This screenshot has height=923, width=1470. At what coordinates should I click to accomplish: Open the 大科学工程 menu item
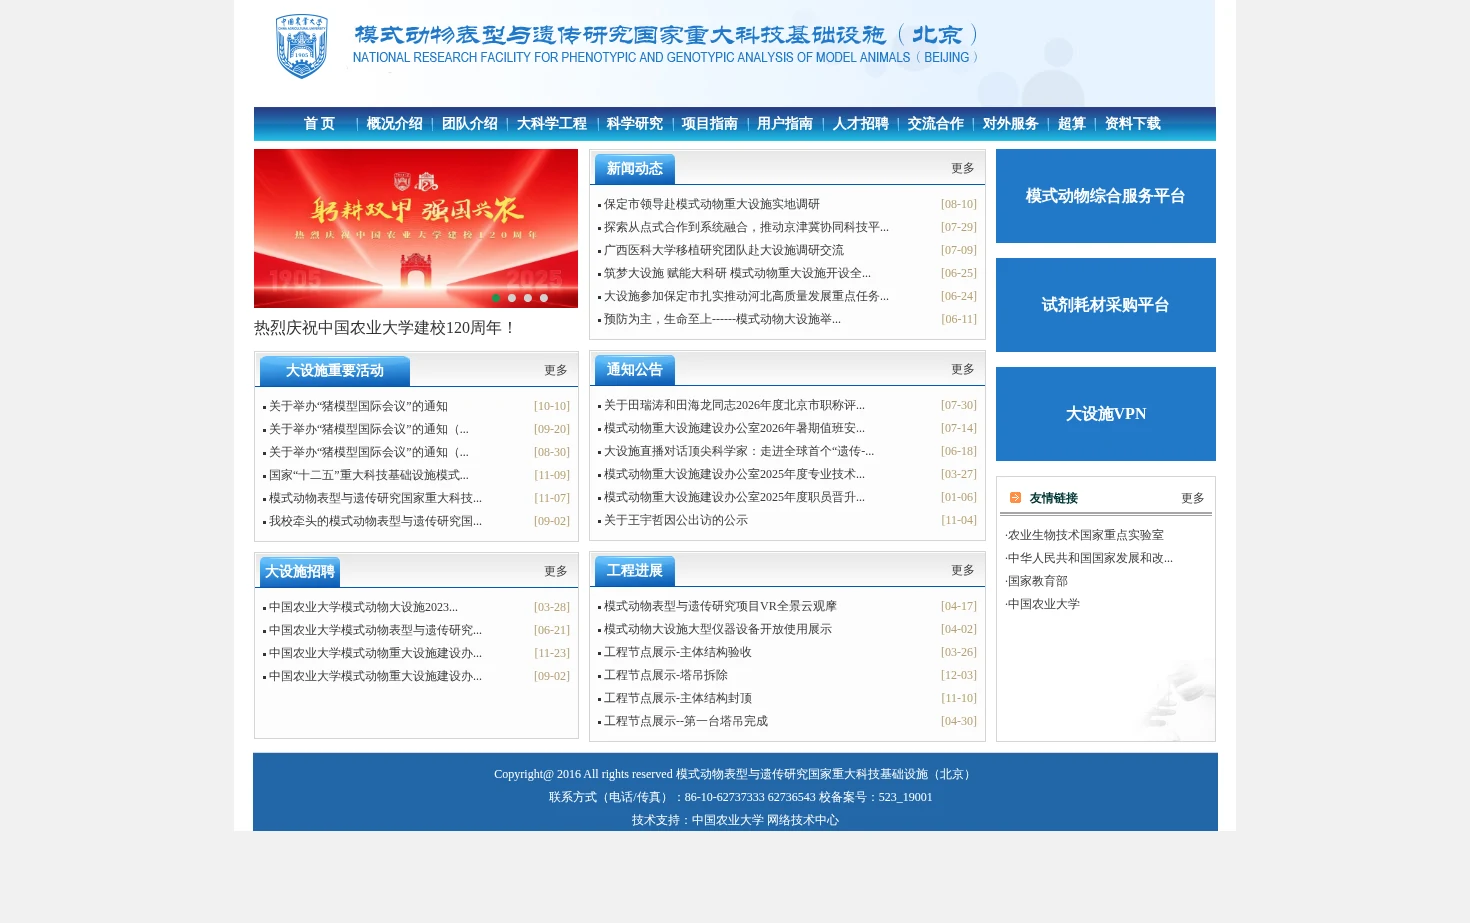pyautogui.click(x=551, y=124)
